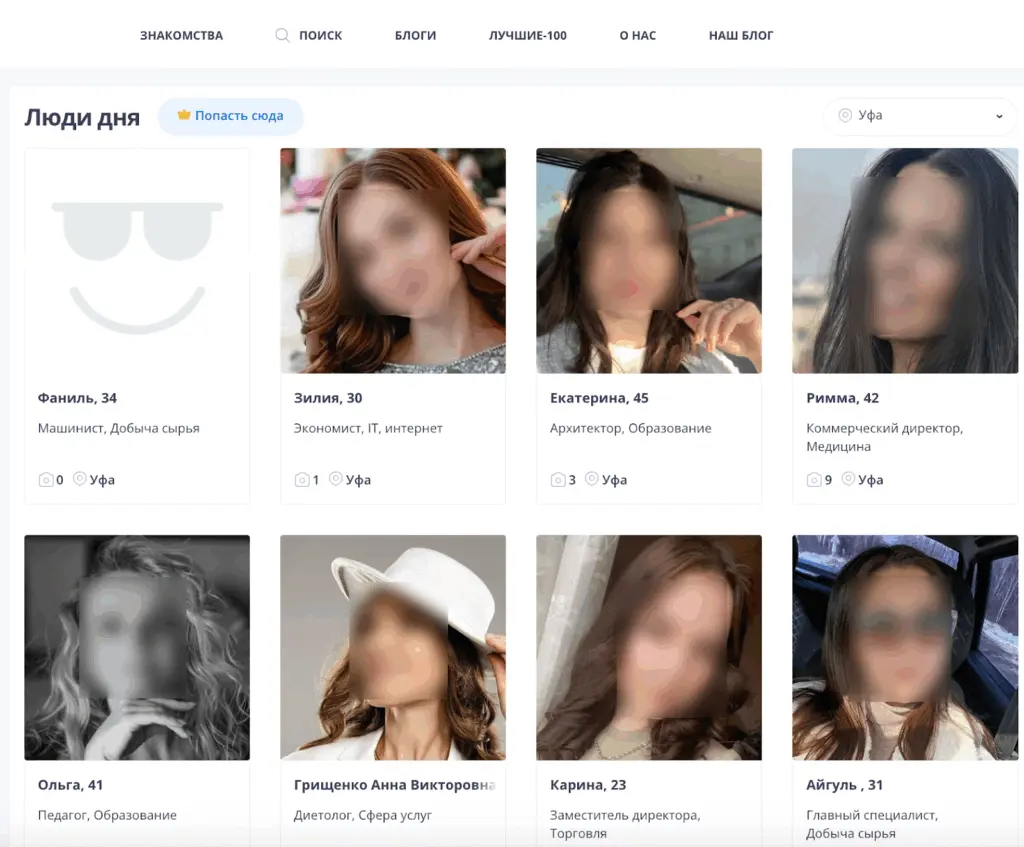Click the location pin on Екатерина's card
The image size is (1024, 847).
(592, 479)
